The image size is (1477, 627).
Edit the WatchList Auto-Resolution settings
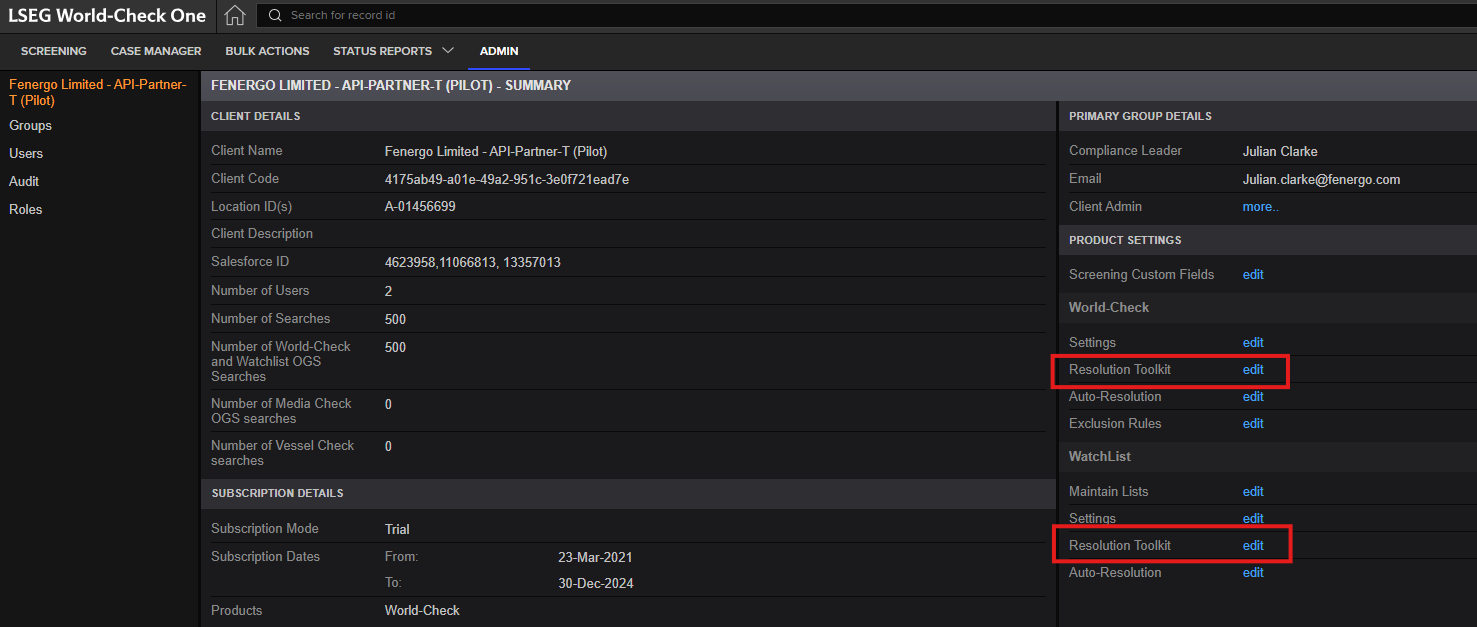pos(1253,571)
